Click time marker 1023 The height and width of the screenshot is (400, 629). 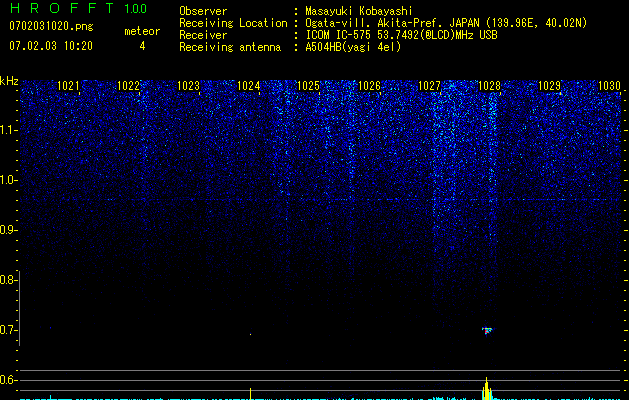click(189, 86)
